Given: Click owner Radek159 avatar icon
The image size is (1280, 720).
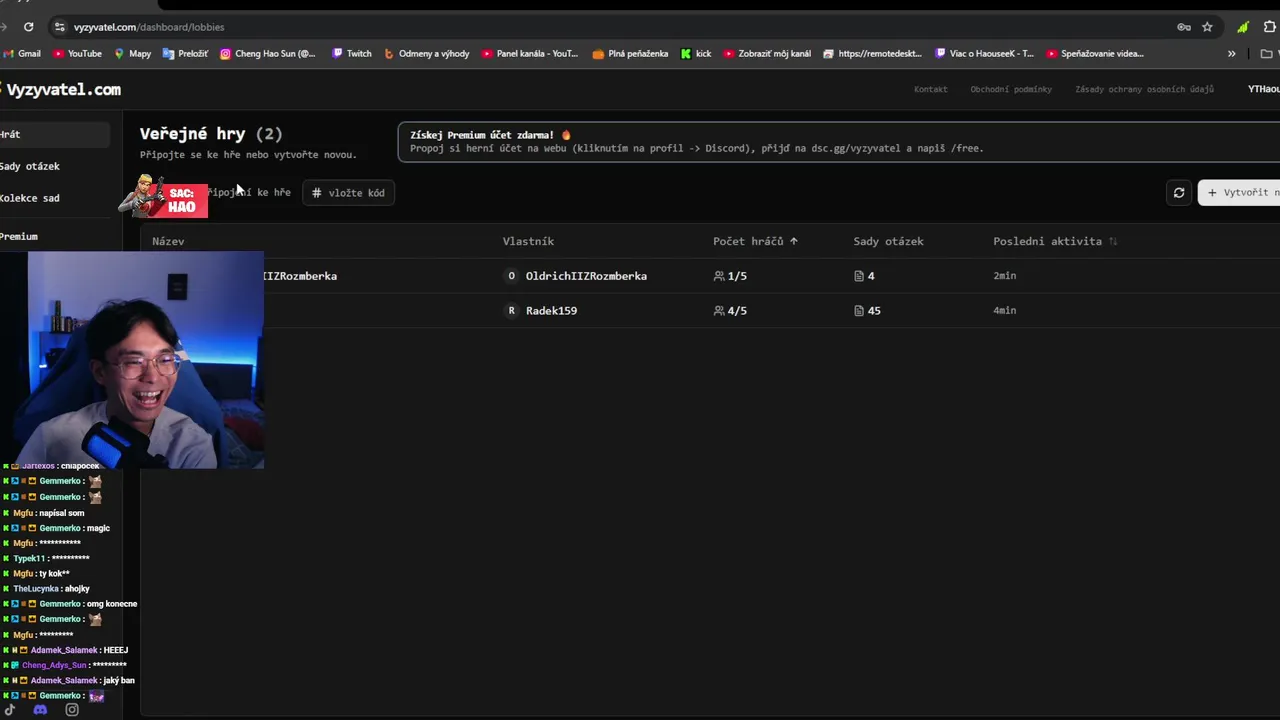Looking at the screenshot, I should coord(511,311).
